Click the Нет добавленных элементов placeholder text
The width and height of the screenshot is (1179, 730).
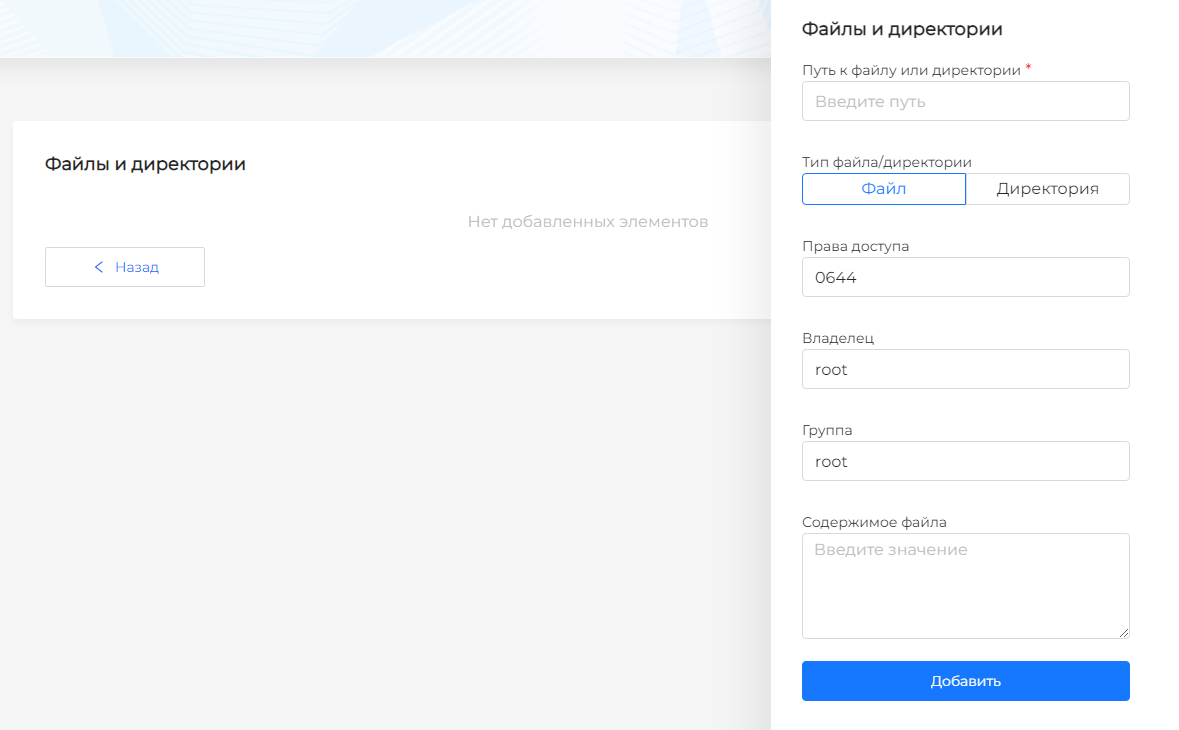587,221
